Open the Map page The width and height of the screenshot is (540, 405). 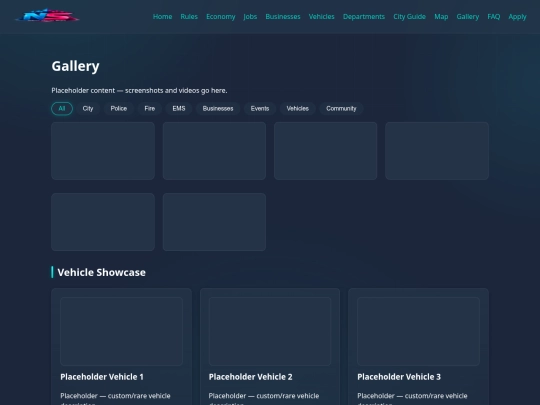tap(441, 17)
